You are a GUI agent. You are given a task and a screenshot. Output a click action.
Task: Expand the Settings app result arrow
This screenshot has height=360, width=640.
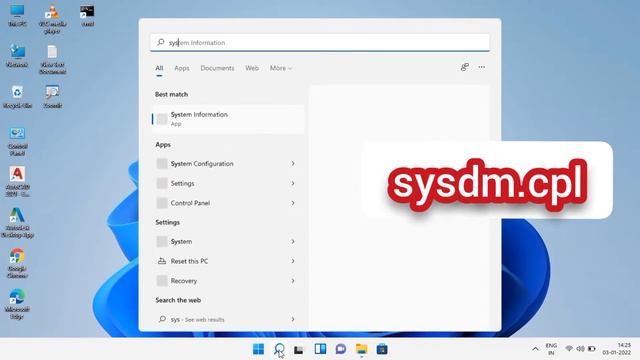293,183
